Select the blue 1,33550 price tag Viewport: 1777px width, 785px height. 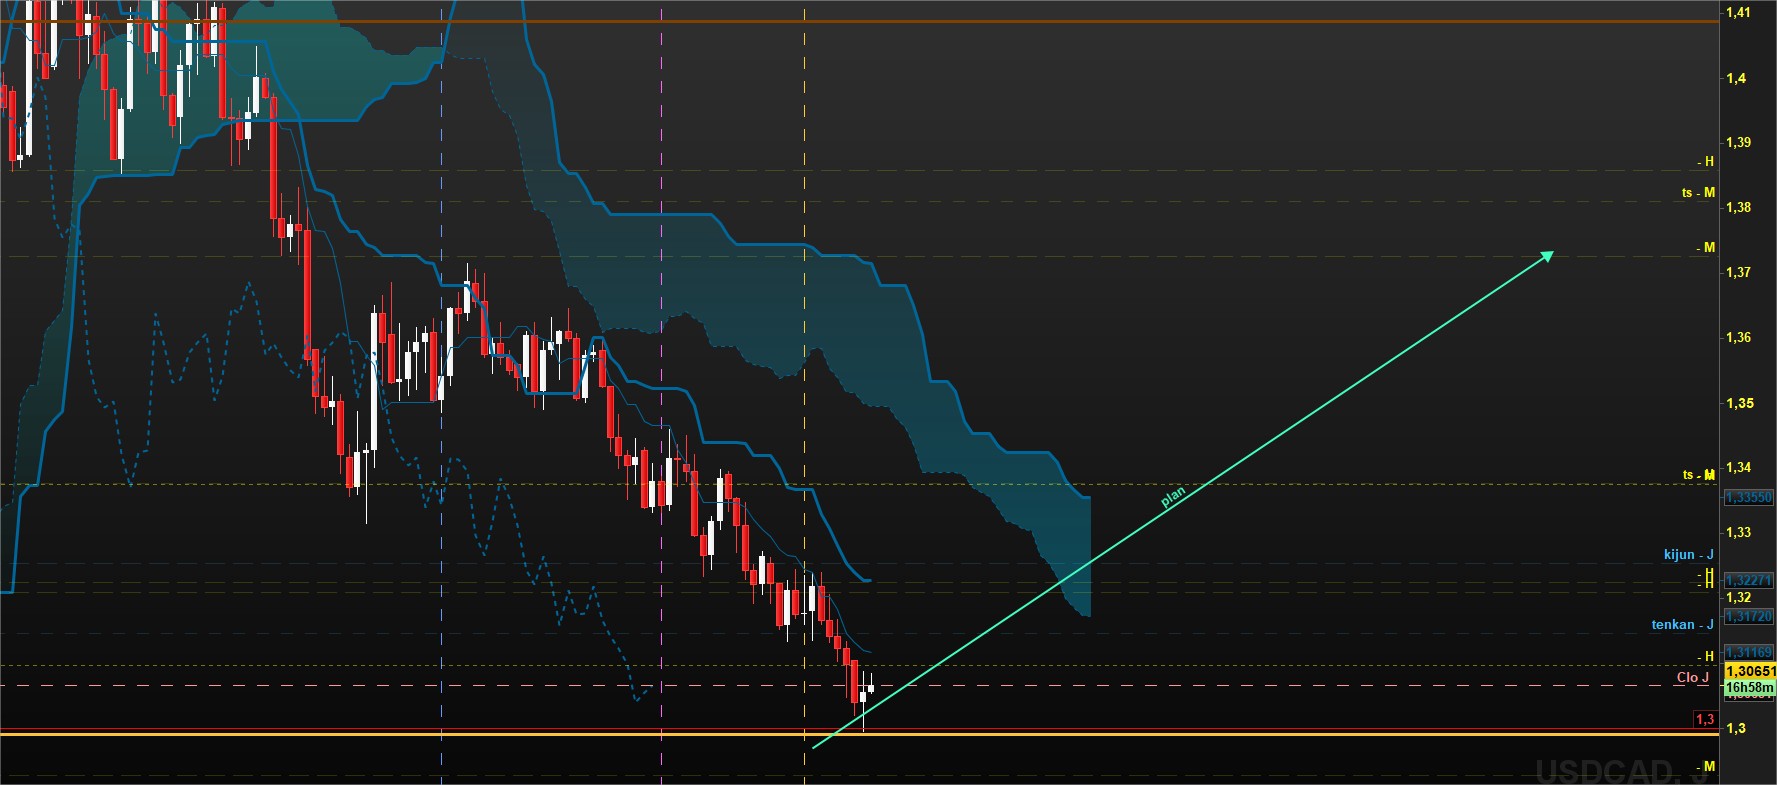(x=1748, y=497)
